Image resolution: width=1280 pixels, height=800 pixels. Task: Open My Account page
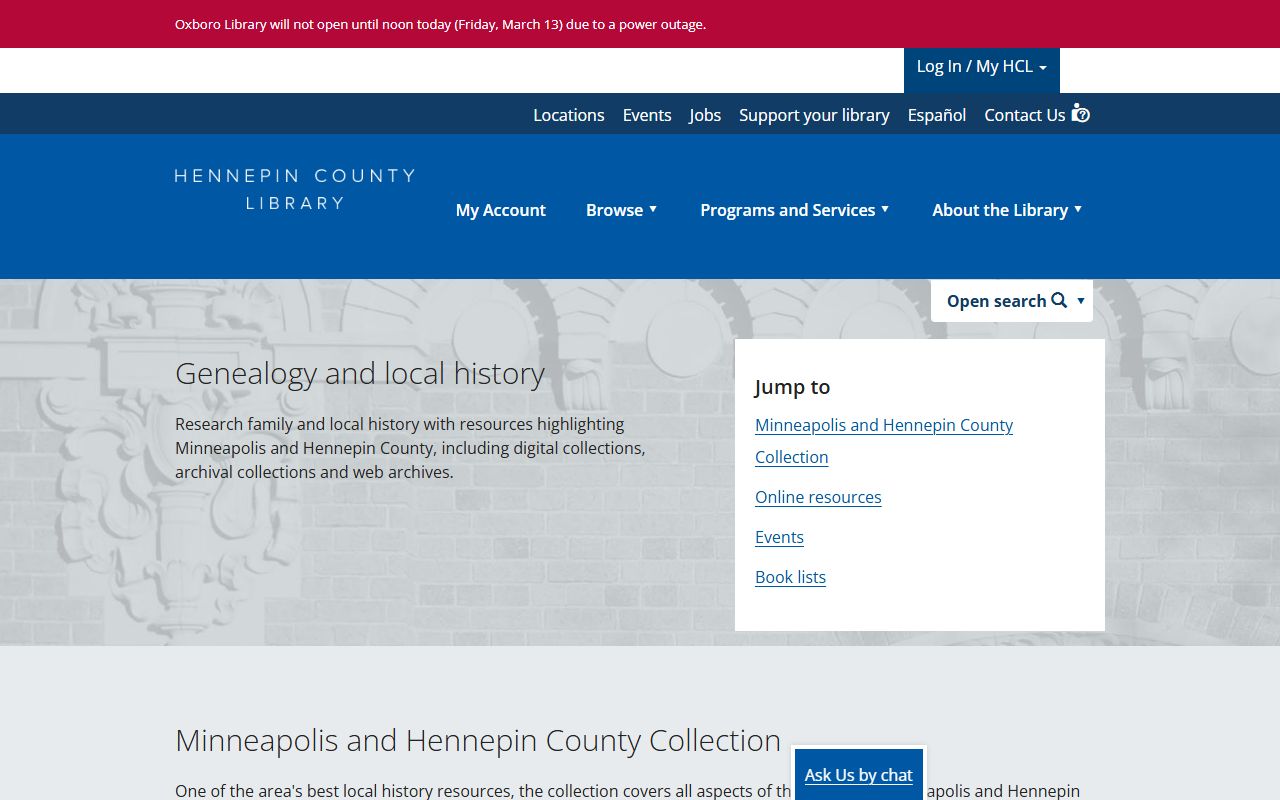click(x=501, y=210)
